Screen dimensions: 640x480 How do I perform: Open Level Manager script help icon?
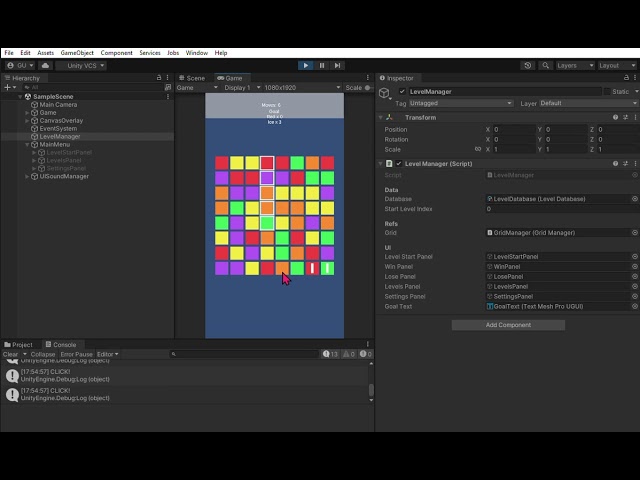(615, 164)
